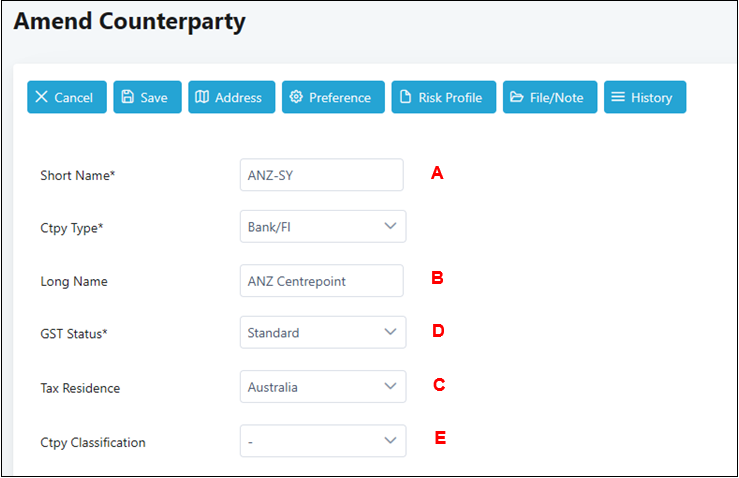Viewport: 739px width, 478px height.
Task: Click the Tax Residence label
Action: pos(82,388)
